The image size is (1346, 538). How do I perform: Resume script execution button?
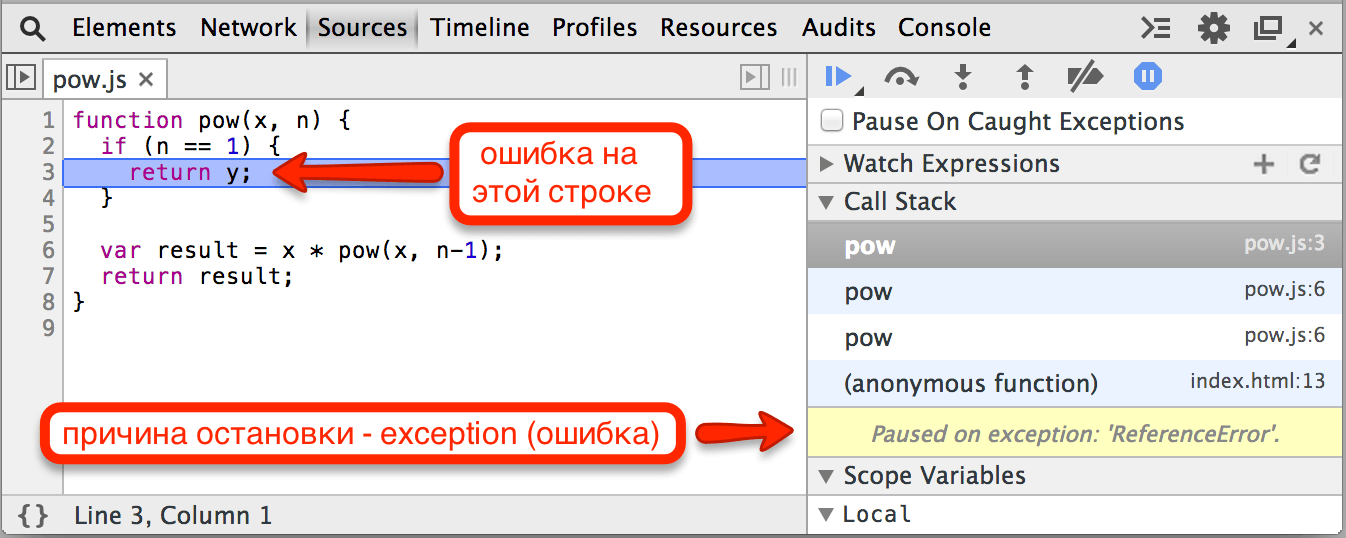[x=838, y=76]
